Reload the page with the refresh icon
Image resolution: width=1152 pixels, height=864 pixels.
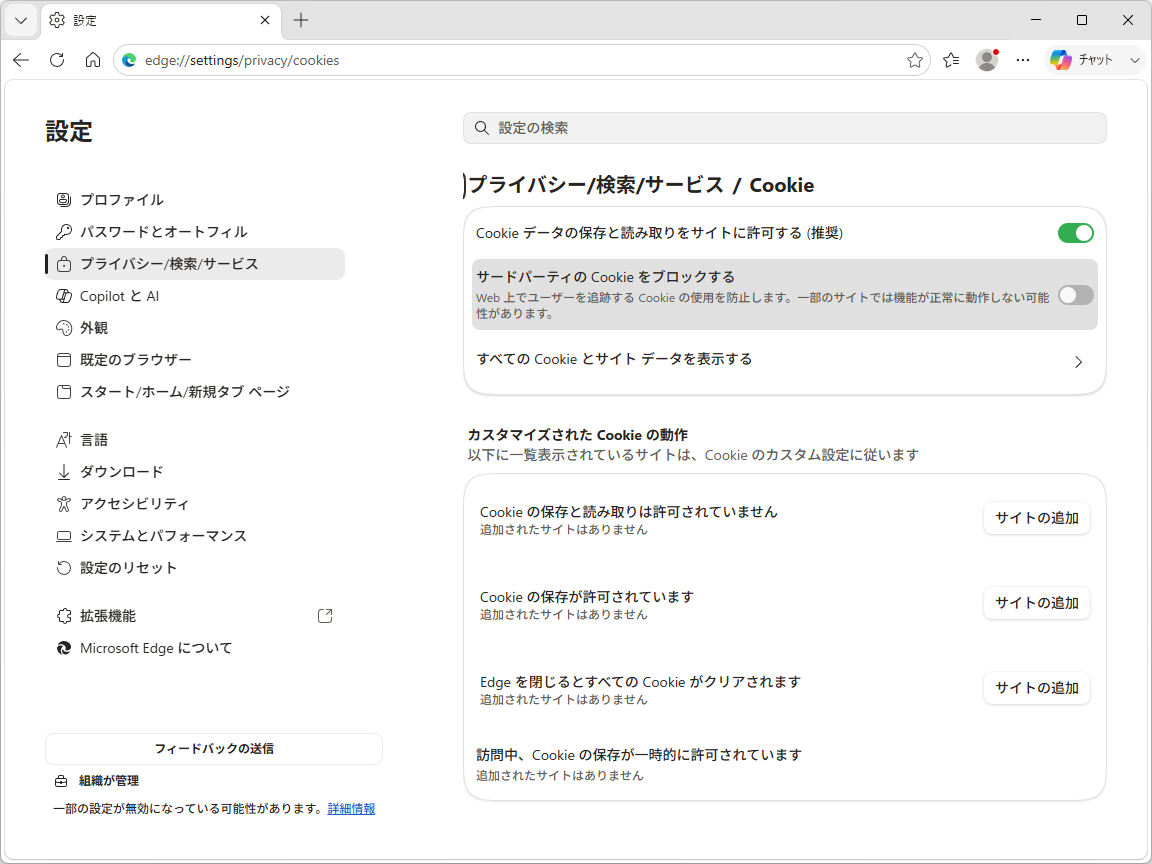pyautogui.click(x=57, y=60)
